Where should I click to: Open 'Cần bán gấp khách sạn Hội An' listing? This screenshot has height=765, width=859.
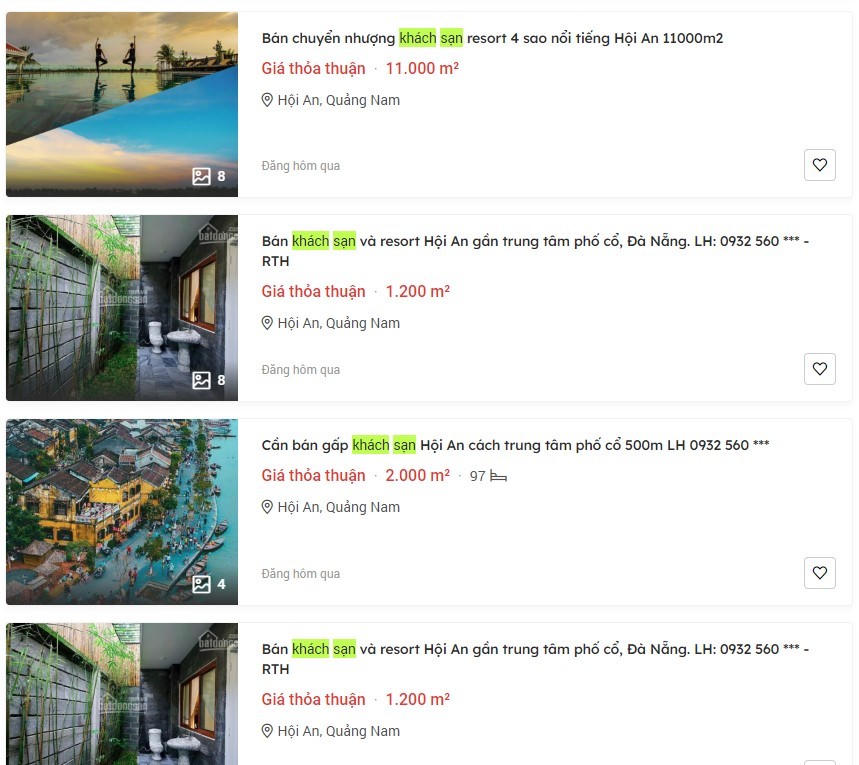click(x=515, y=445)
